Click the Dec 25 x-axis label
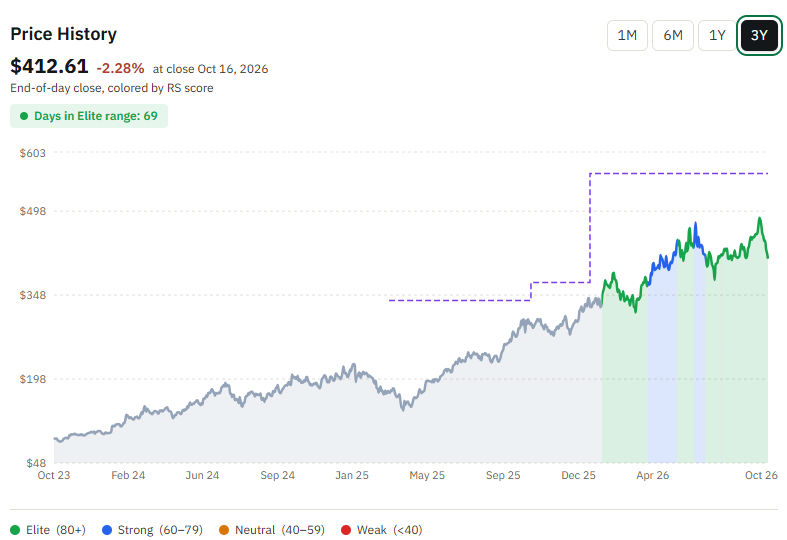787x540 pixels. tap(578, 475)
